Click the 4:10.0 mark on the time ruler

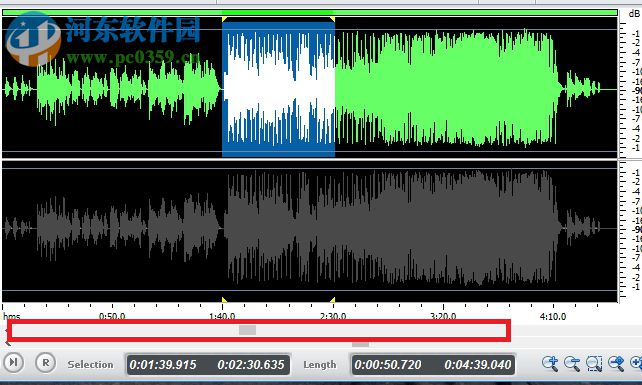[553, 316]
